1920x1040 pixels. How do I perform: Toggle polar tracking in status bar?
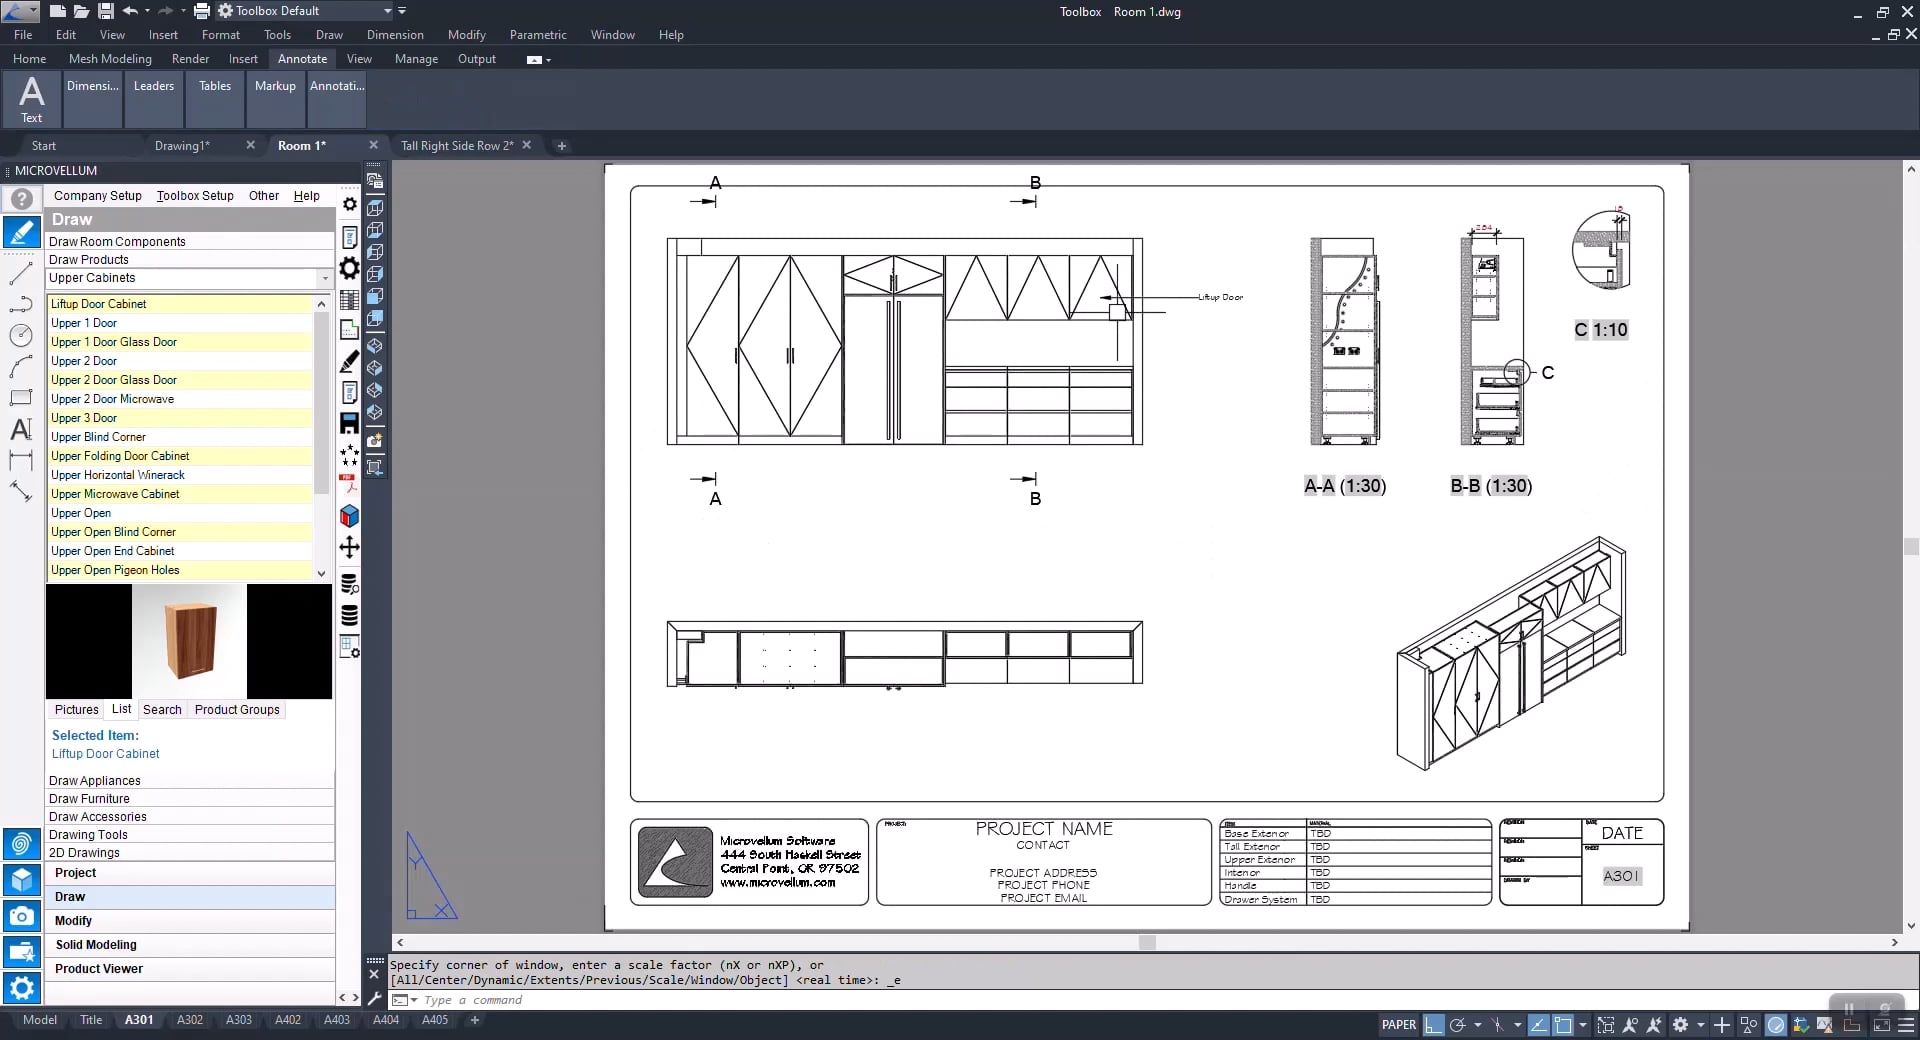coord(1458,1024)
